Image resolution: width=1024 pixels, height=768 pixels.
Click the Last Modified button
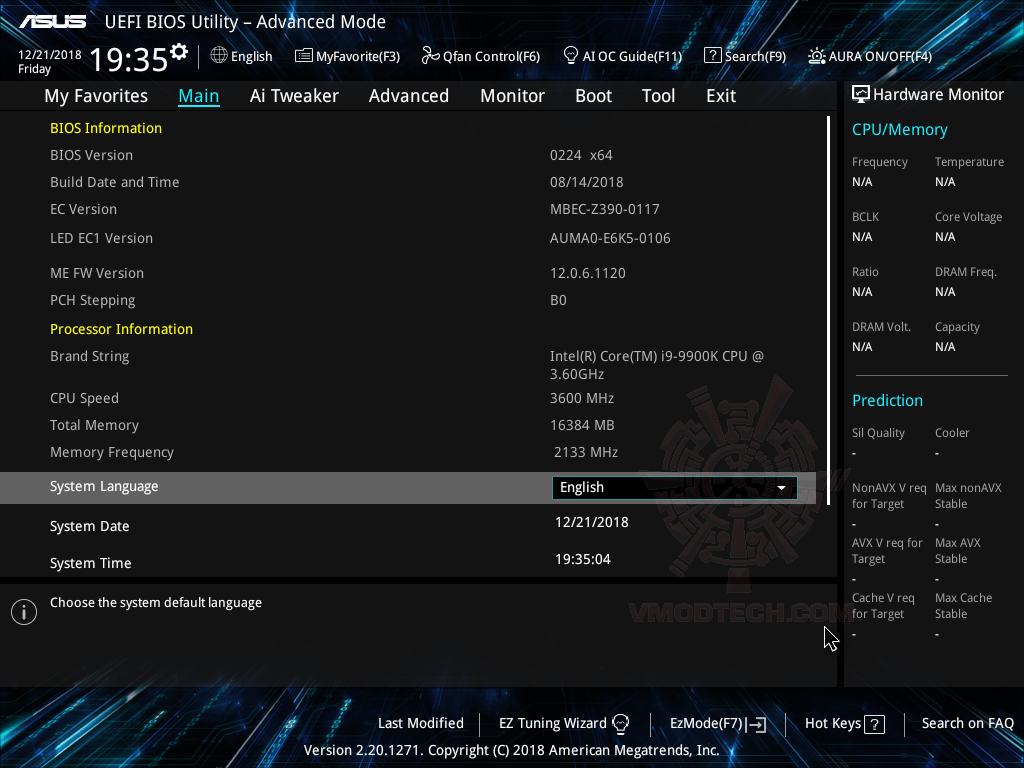(420, 723)
